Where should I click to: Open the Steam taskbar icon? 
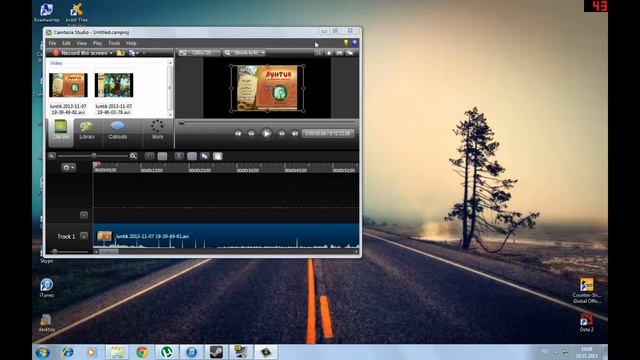(x=216, y=352)
